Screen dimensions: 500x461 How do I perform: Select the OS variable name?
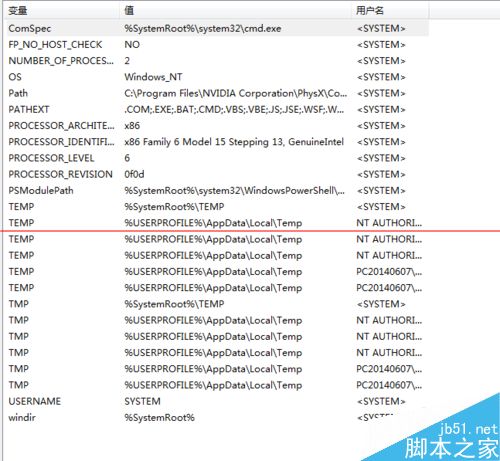click(15, 77)
